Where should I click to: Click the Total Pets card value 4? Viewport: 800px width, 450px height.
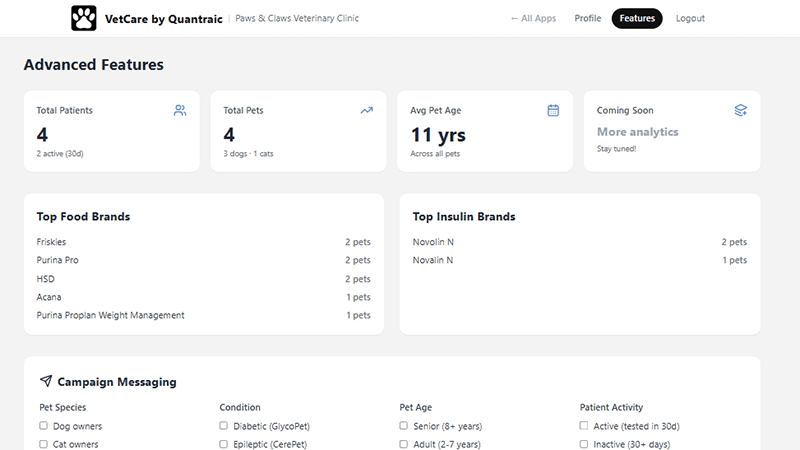point(229,135)
